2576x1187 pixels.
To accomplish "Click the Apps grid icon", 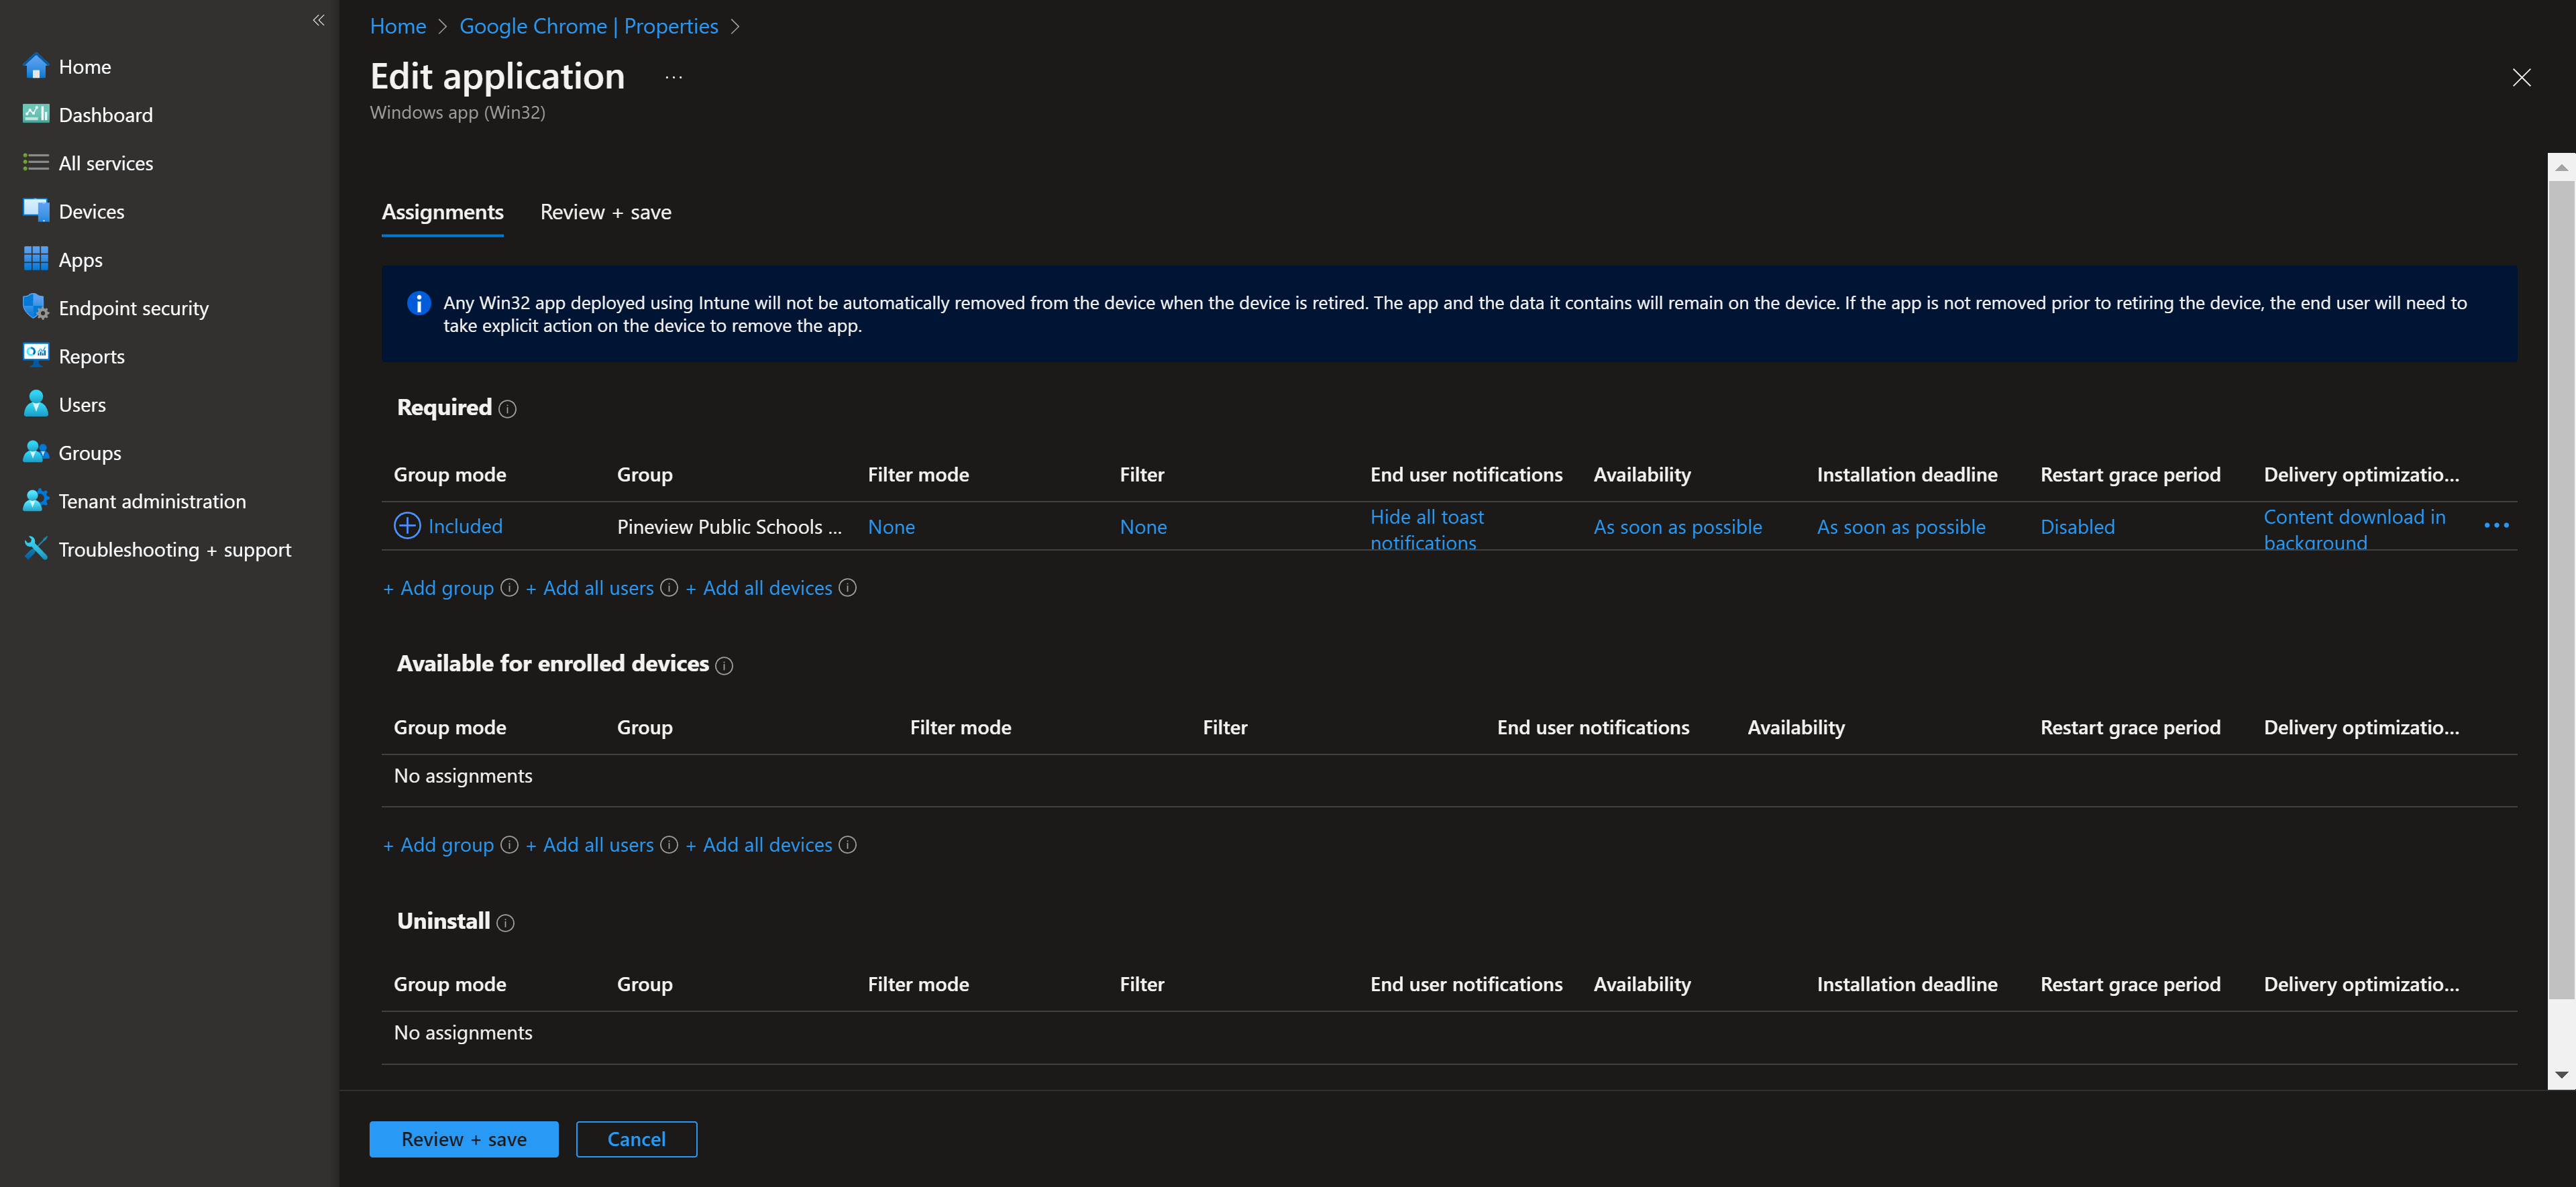I will [x=36, y=259].
